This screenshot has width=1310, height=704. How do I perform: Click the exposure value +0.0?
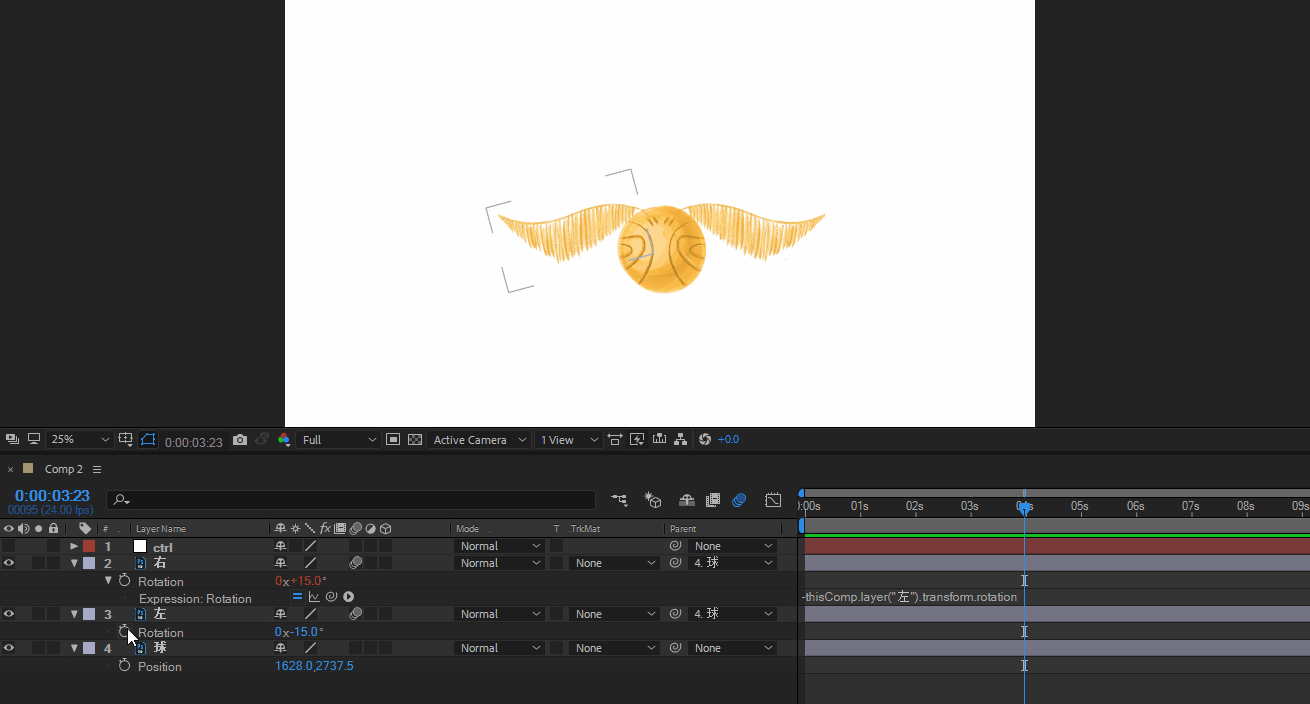point(728,440)
